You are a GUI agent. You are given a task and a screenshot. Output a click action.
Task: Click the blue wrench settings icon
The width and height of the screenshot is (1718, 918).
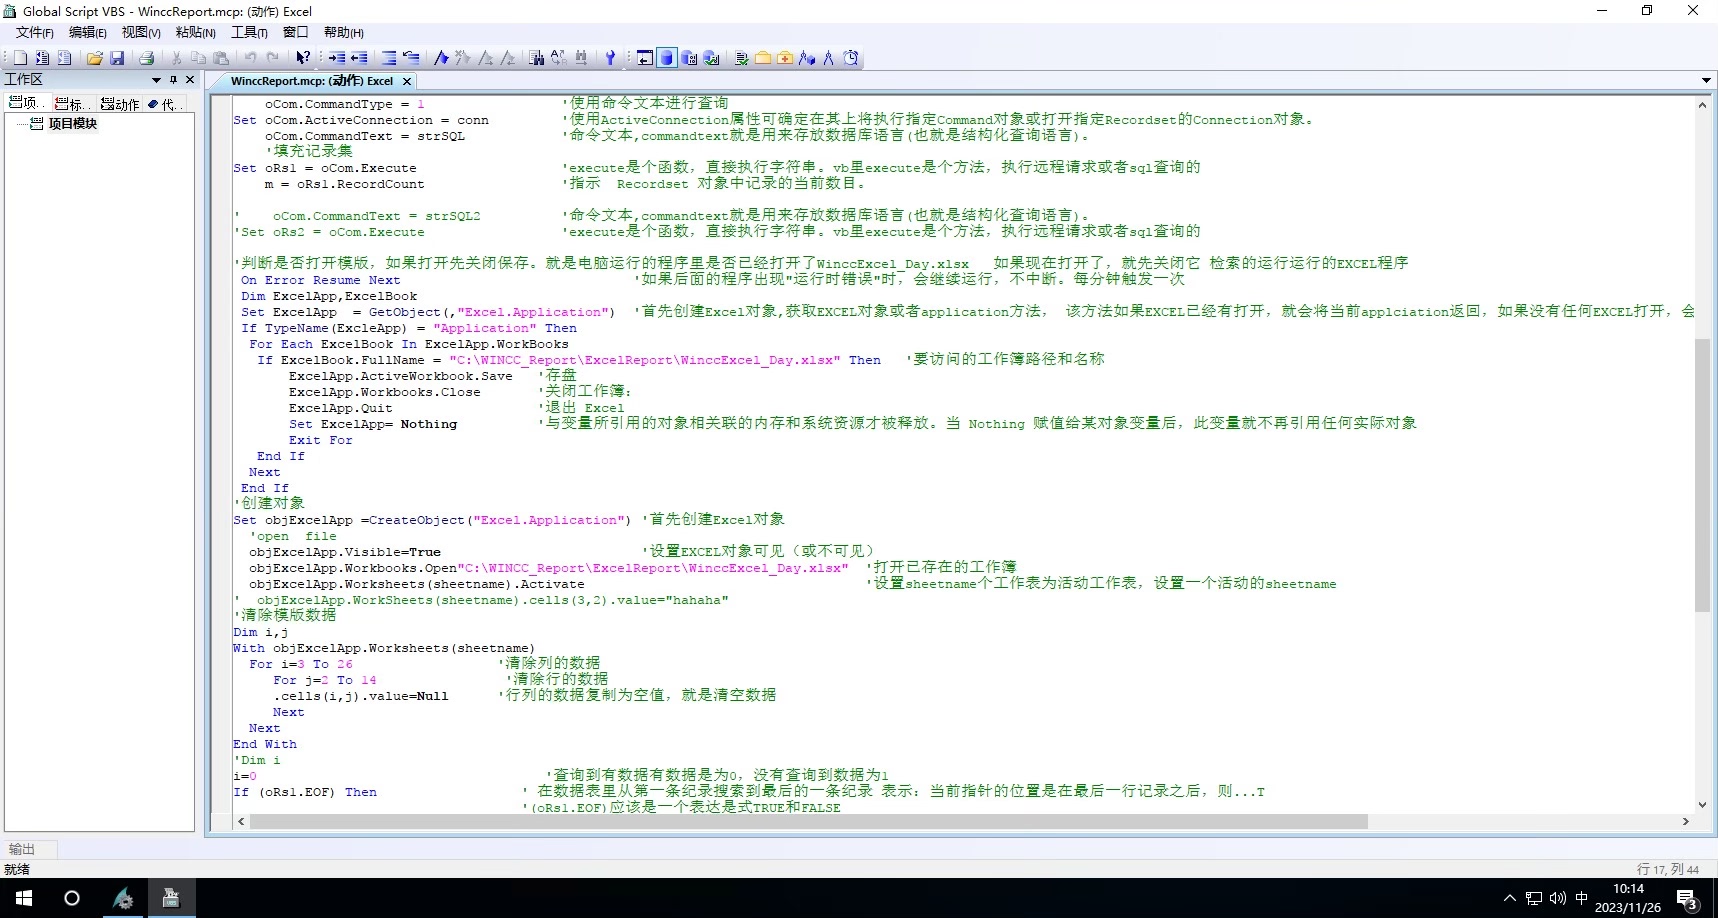(x=610, y=58)
